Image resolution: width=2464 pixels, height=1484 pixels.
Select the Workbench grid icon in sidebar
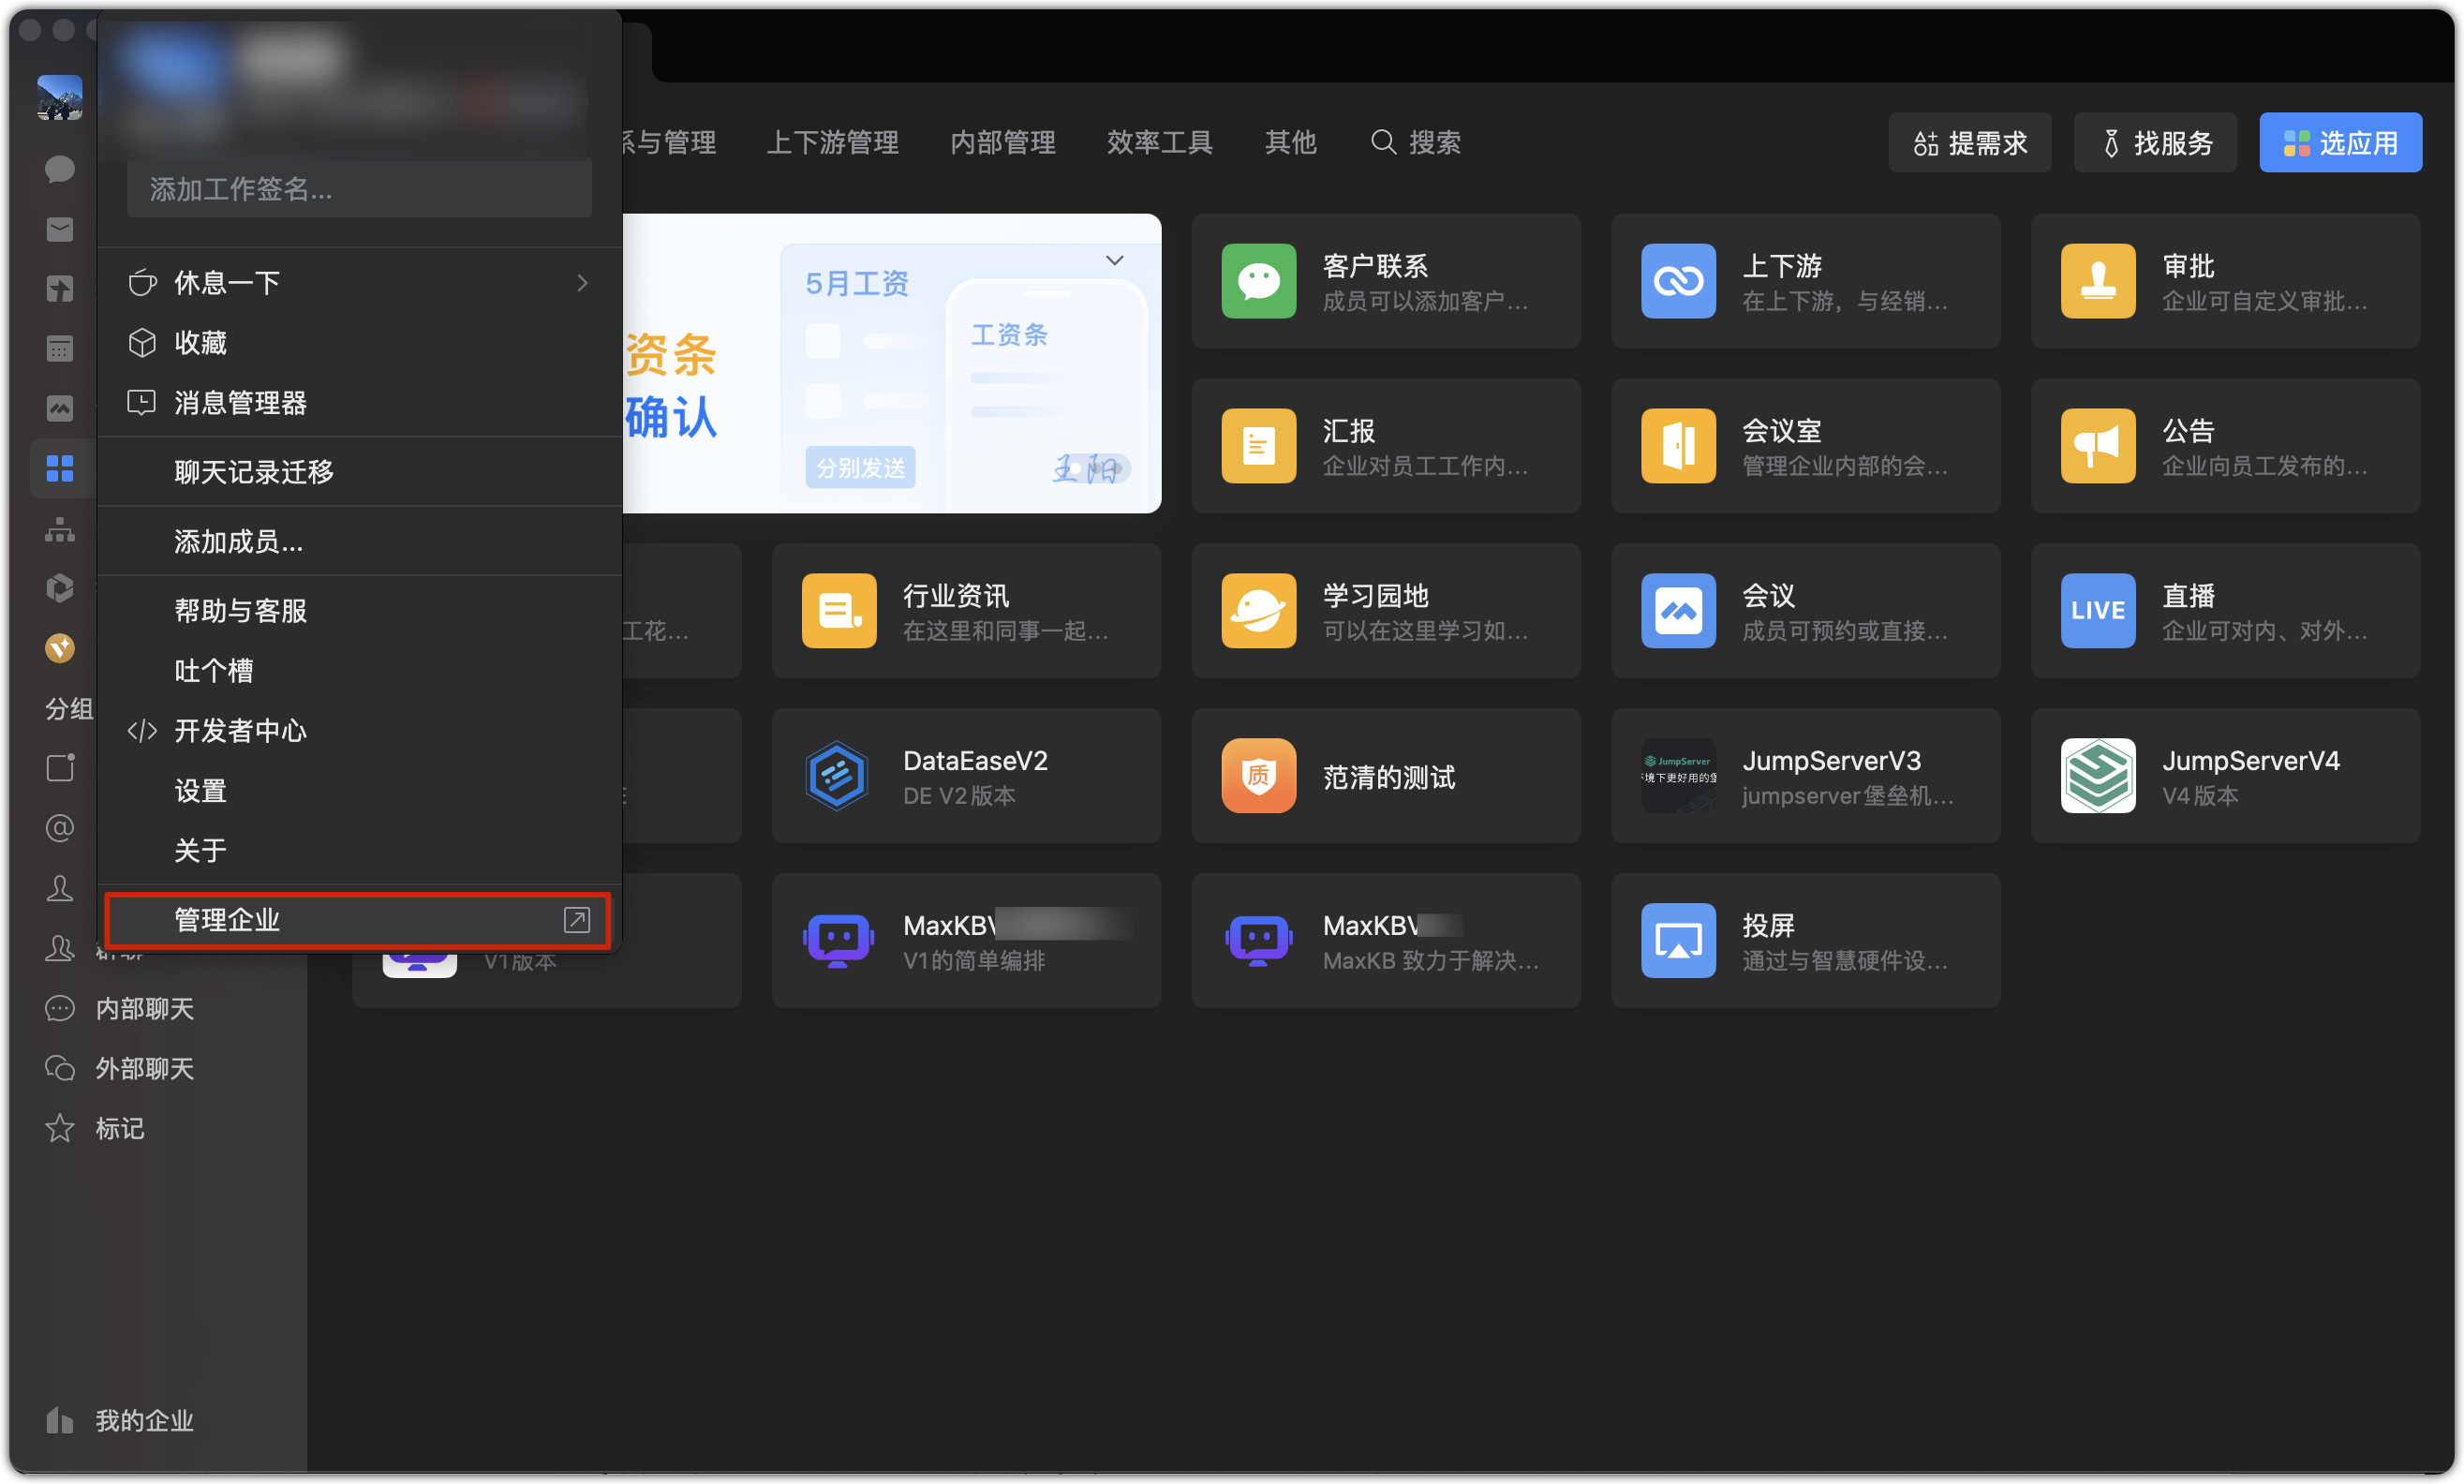tap(60, 468)
